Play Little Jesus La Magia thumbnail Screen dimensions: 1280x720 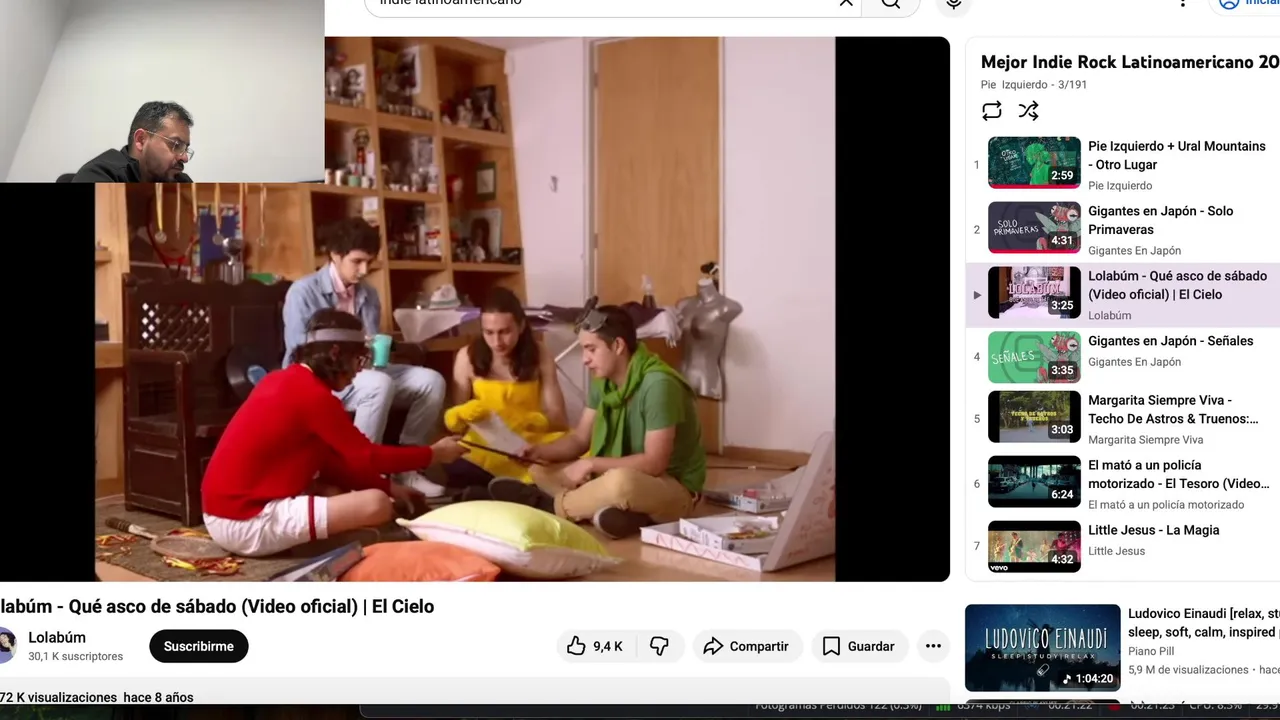click(x=1034, y=546)
